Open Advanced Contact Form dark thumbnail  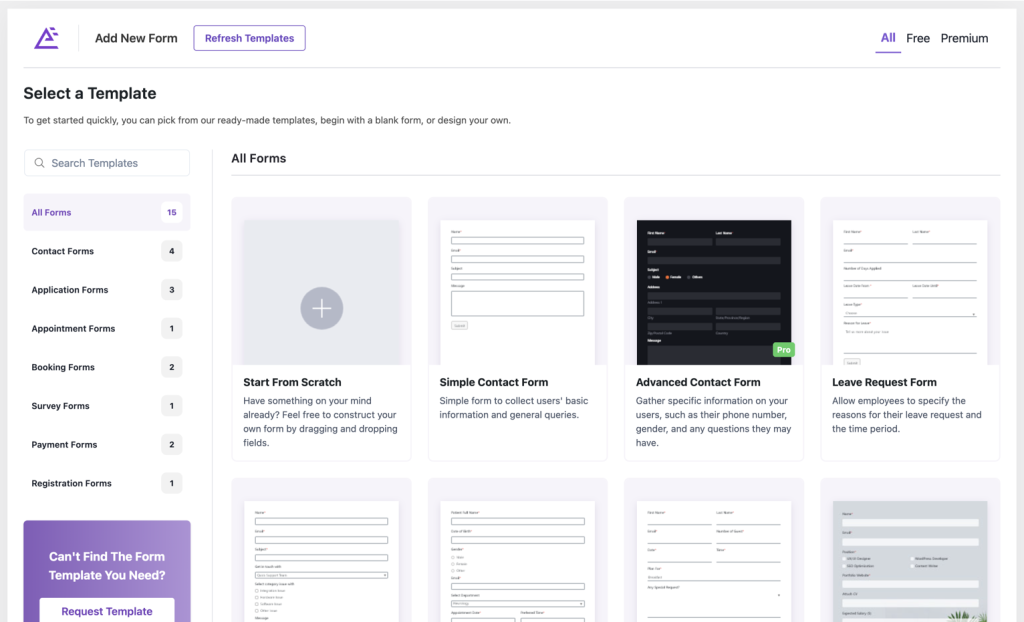pos(714,292)
